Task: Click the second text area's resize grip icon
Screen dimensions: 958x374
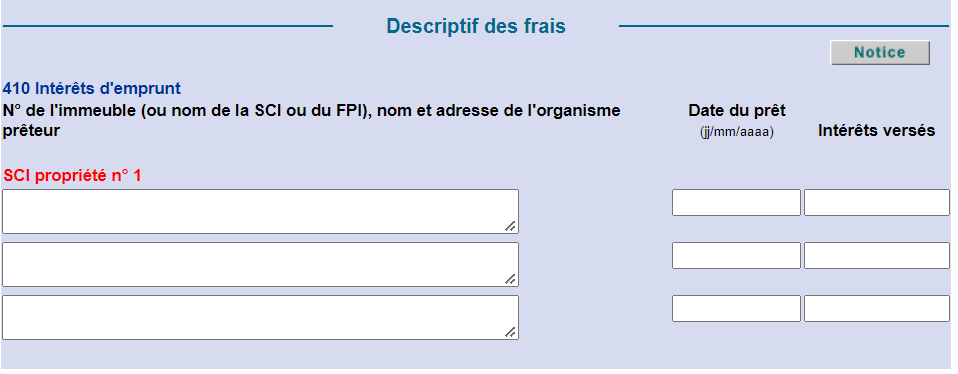Action: click(x=510, y=279)
